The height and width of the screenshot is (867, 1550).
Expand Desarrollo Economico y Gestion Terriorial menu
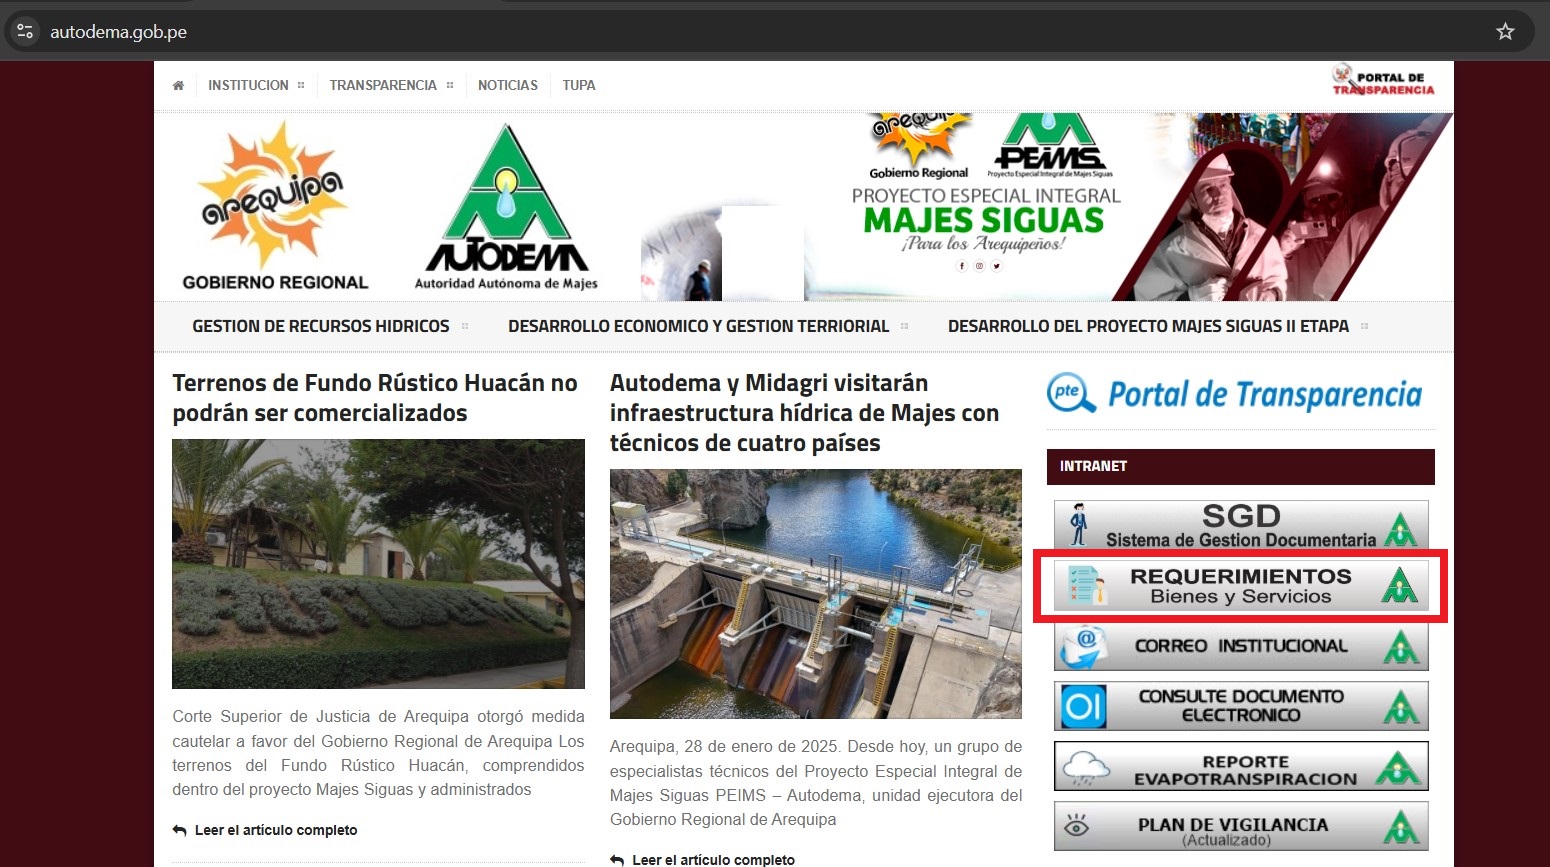(x=708, y=326)
